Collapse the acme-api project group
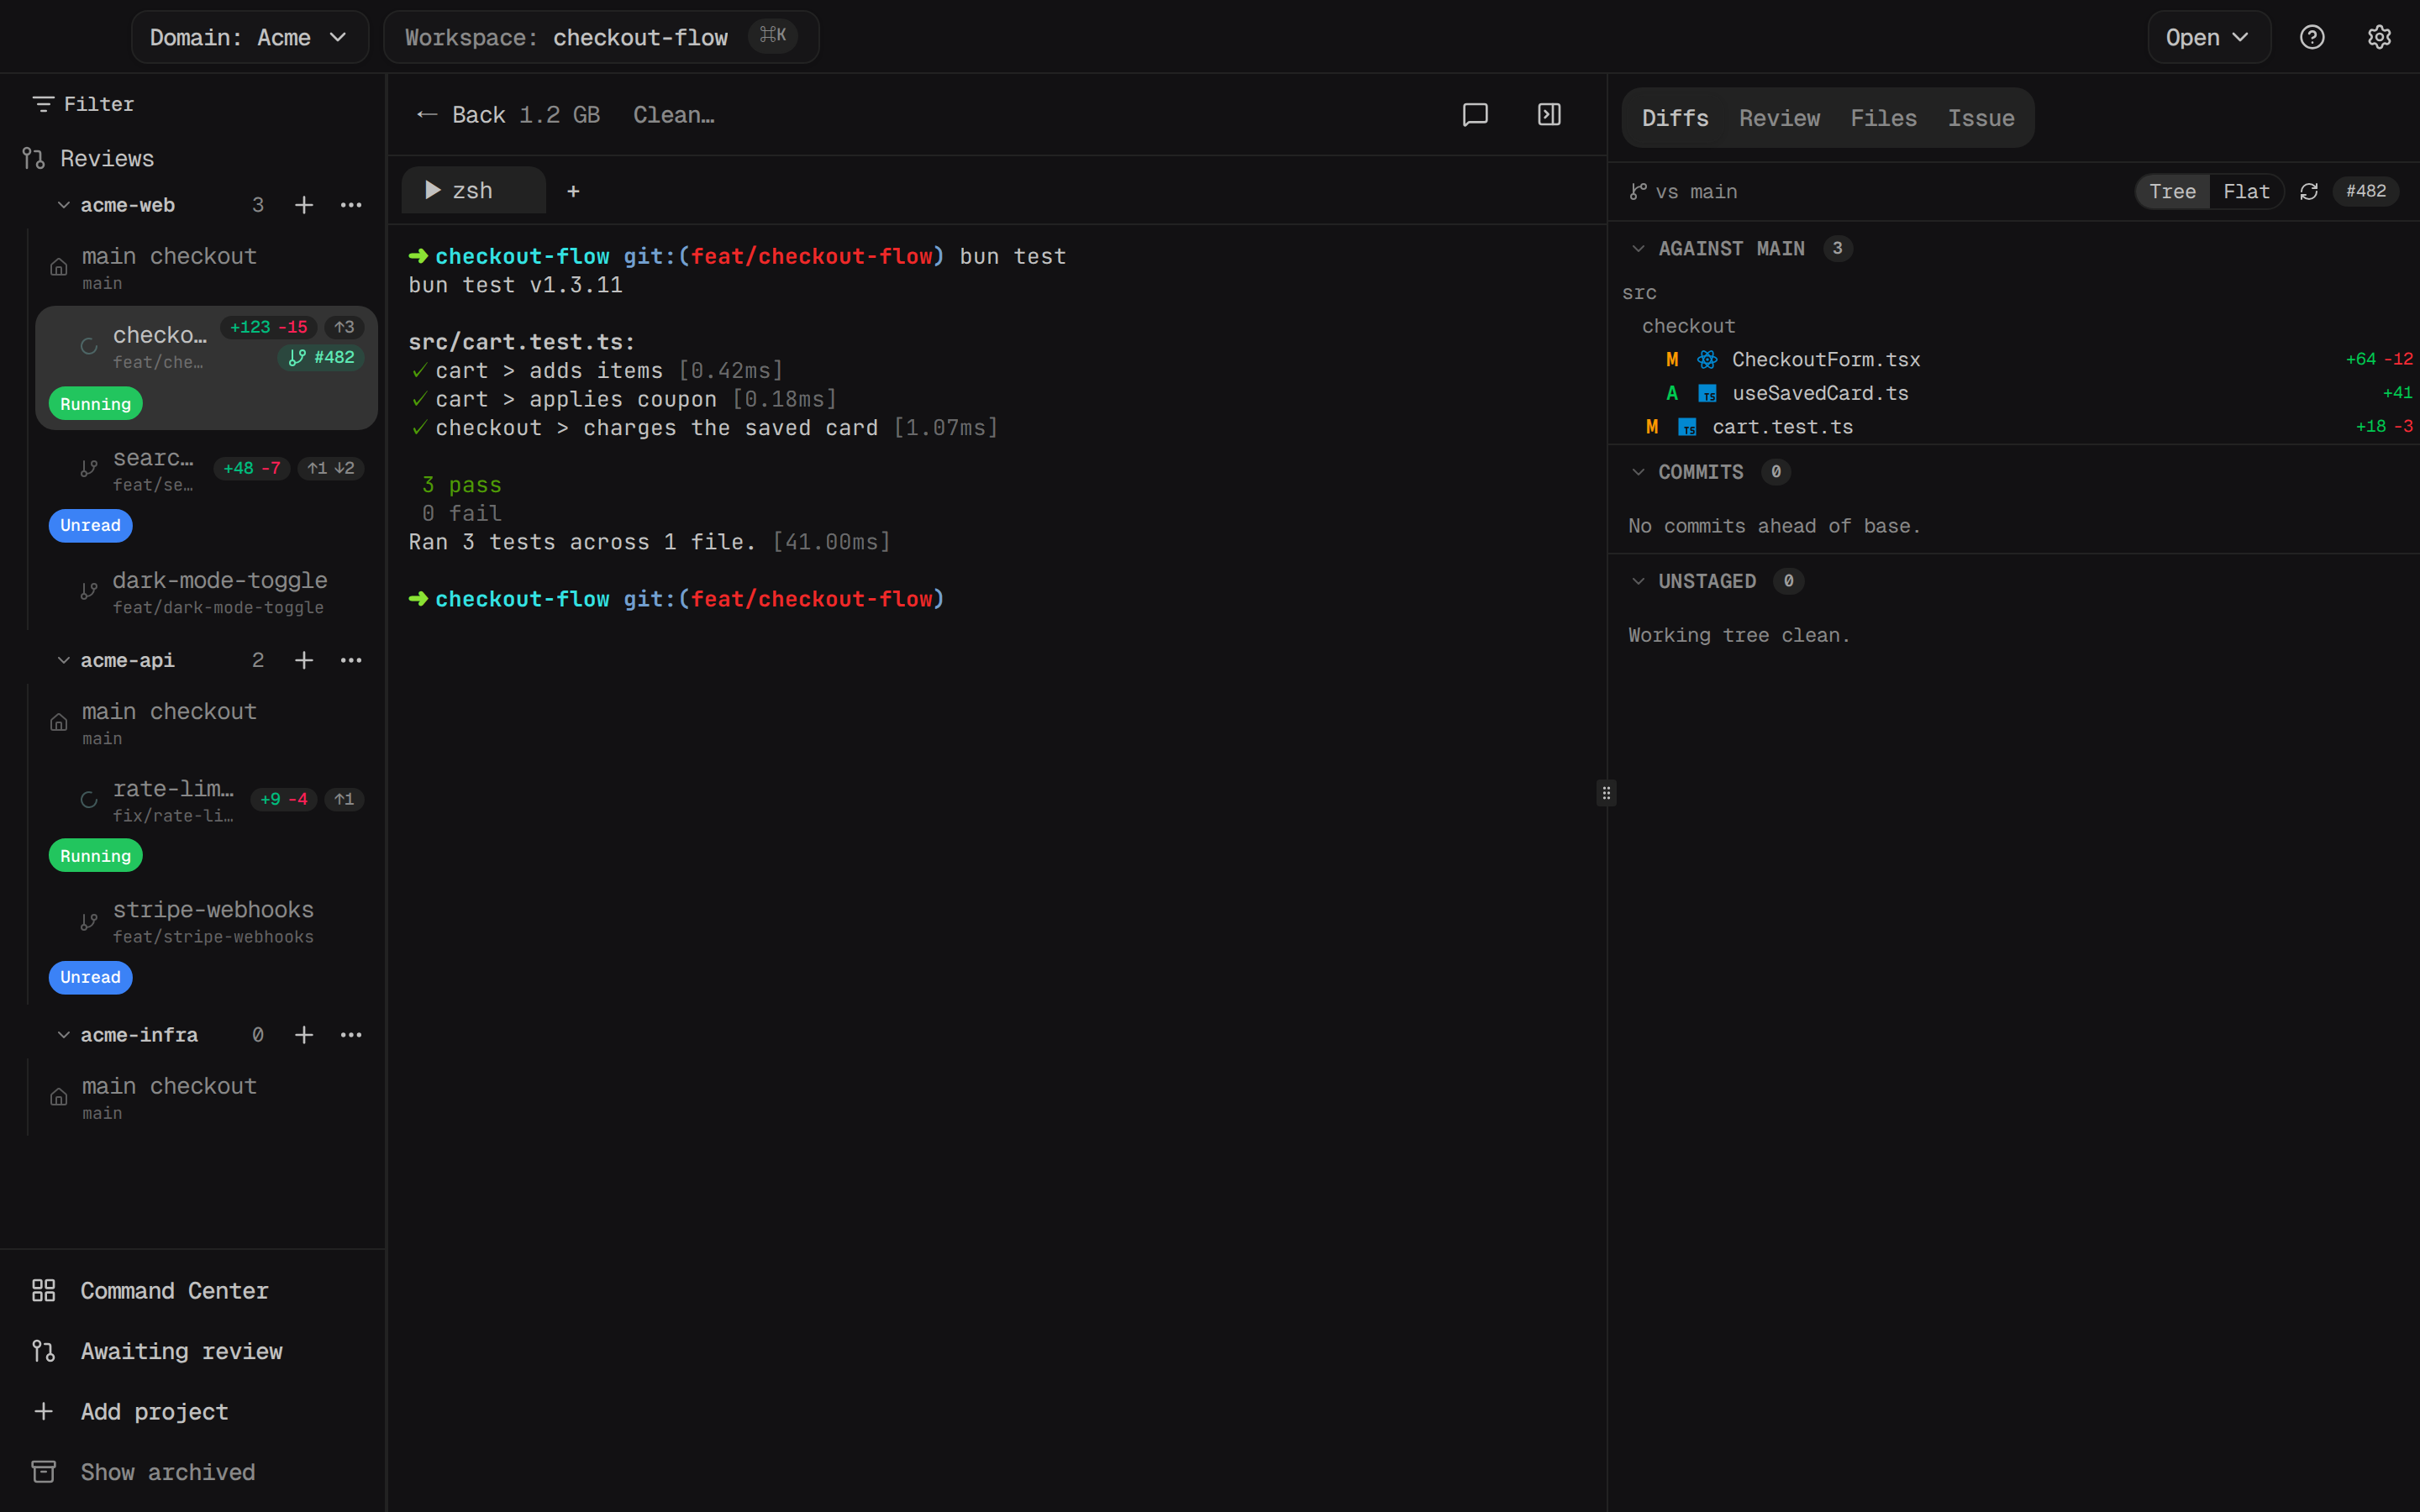The height and width of the screenshot is (1512, 2420). (x=63, y=660)
